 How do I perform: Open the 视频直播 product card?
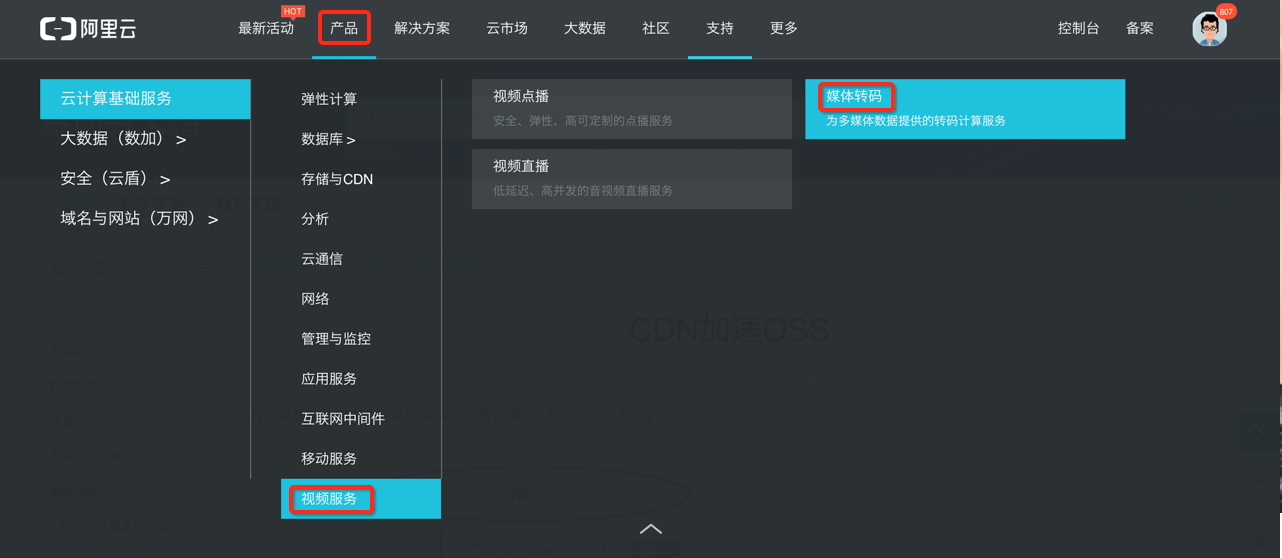[632, 179]
